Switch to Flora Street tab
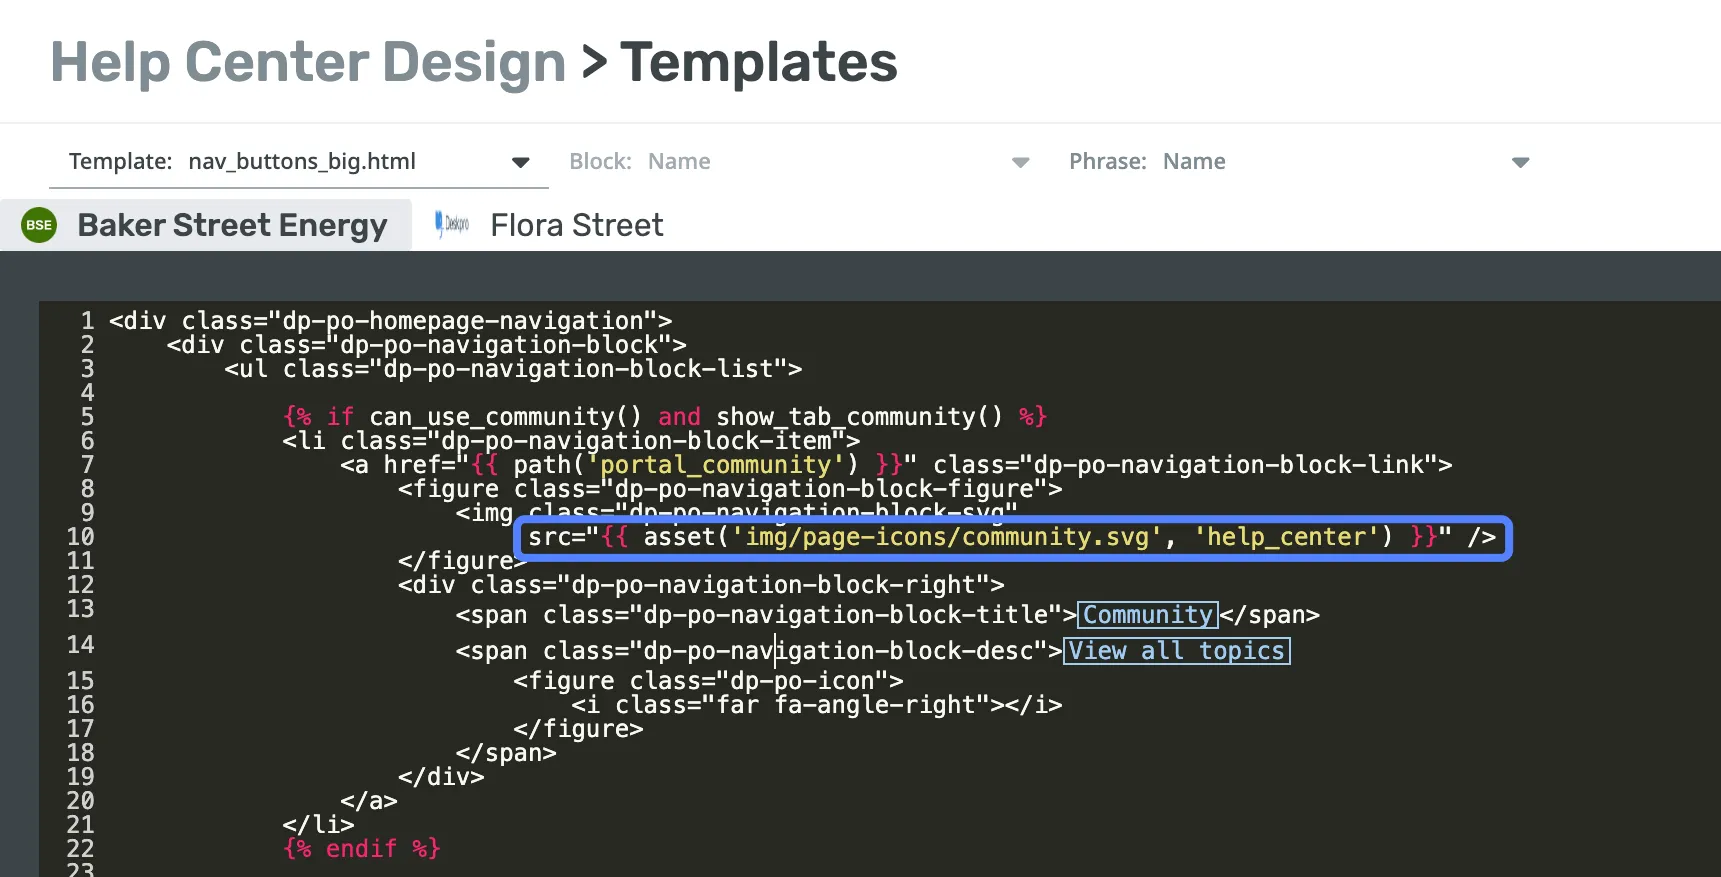1721x877 pixels. [576, 225]
